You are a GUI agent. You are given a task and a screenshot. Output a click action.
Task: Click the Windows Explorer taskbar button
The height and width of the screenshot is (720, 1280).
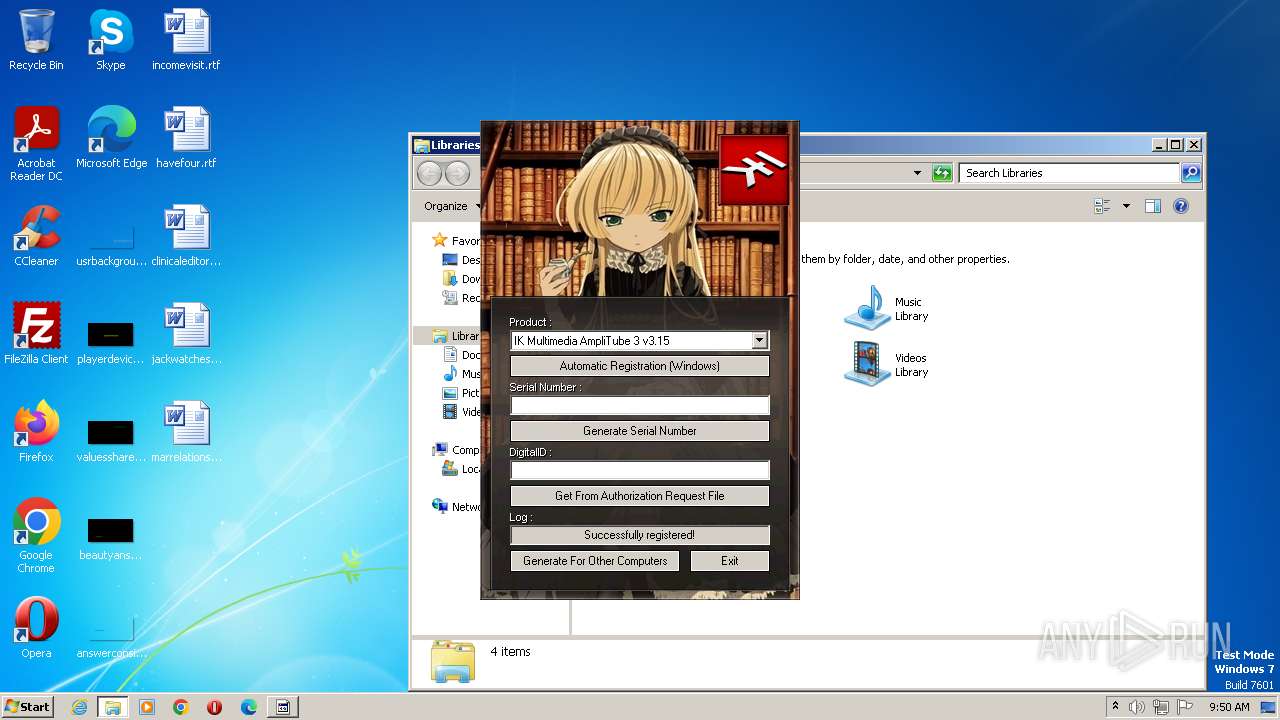click(x=113, y=707)
